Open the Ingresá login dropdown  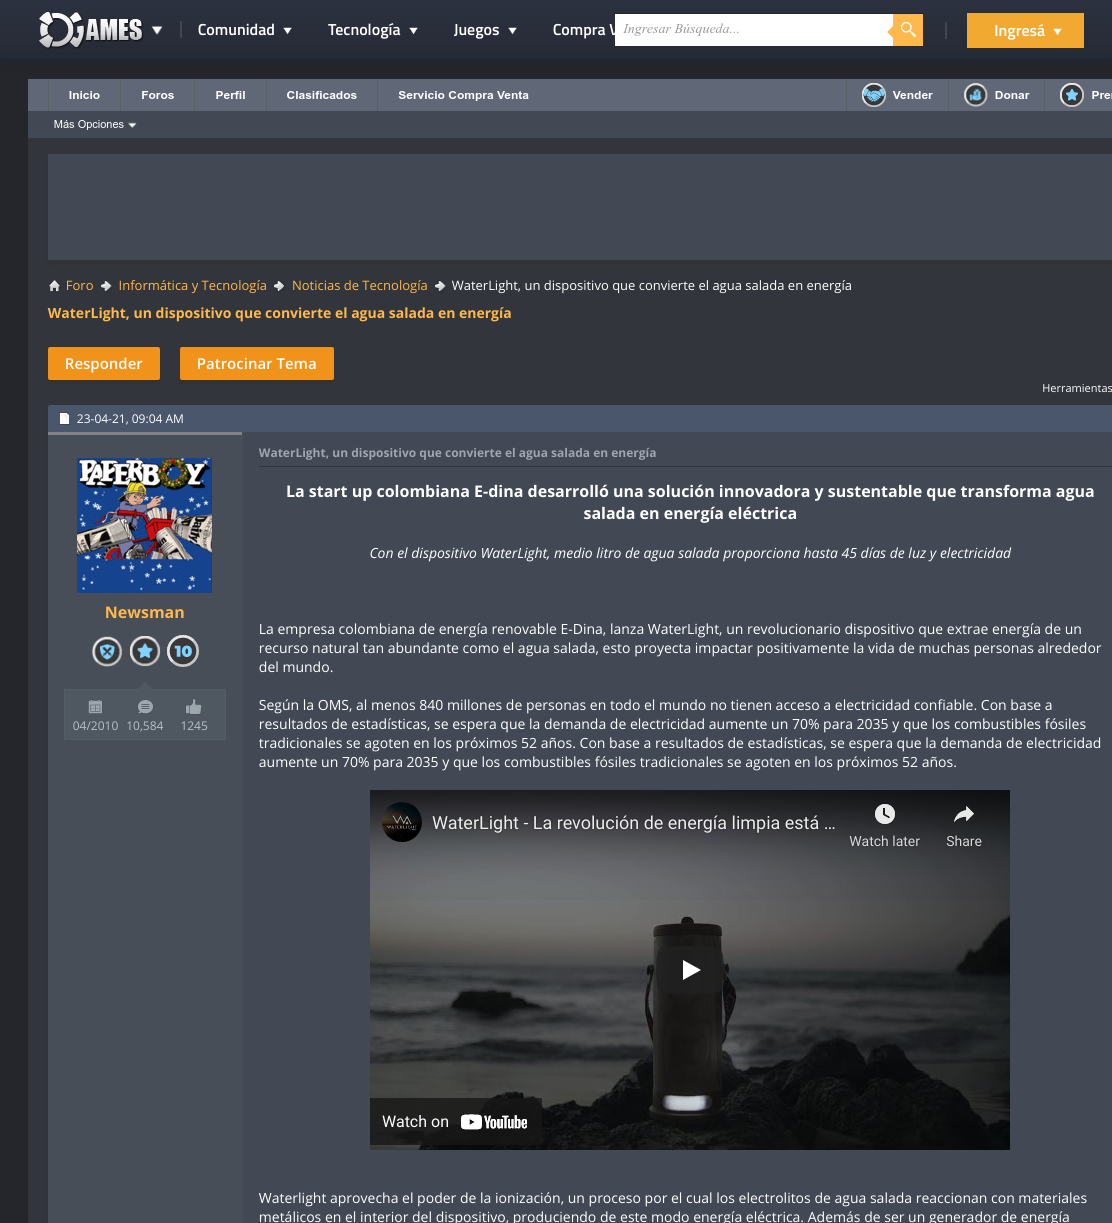[1025, 31]
